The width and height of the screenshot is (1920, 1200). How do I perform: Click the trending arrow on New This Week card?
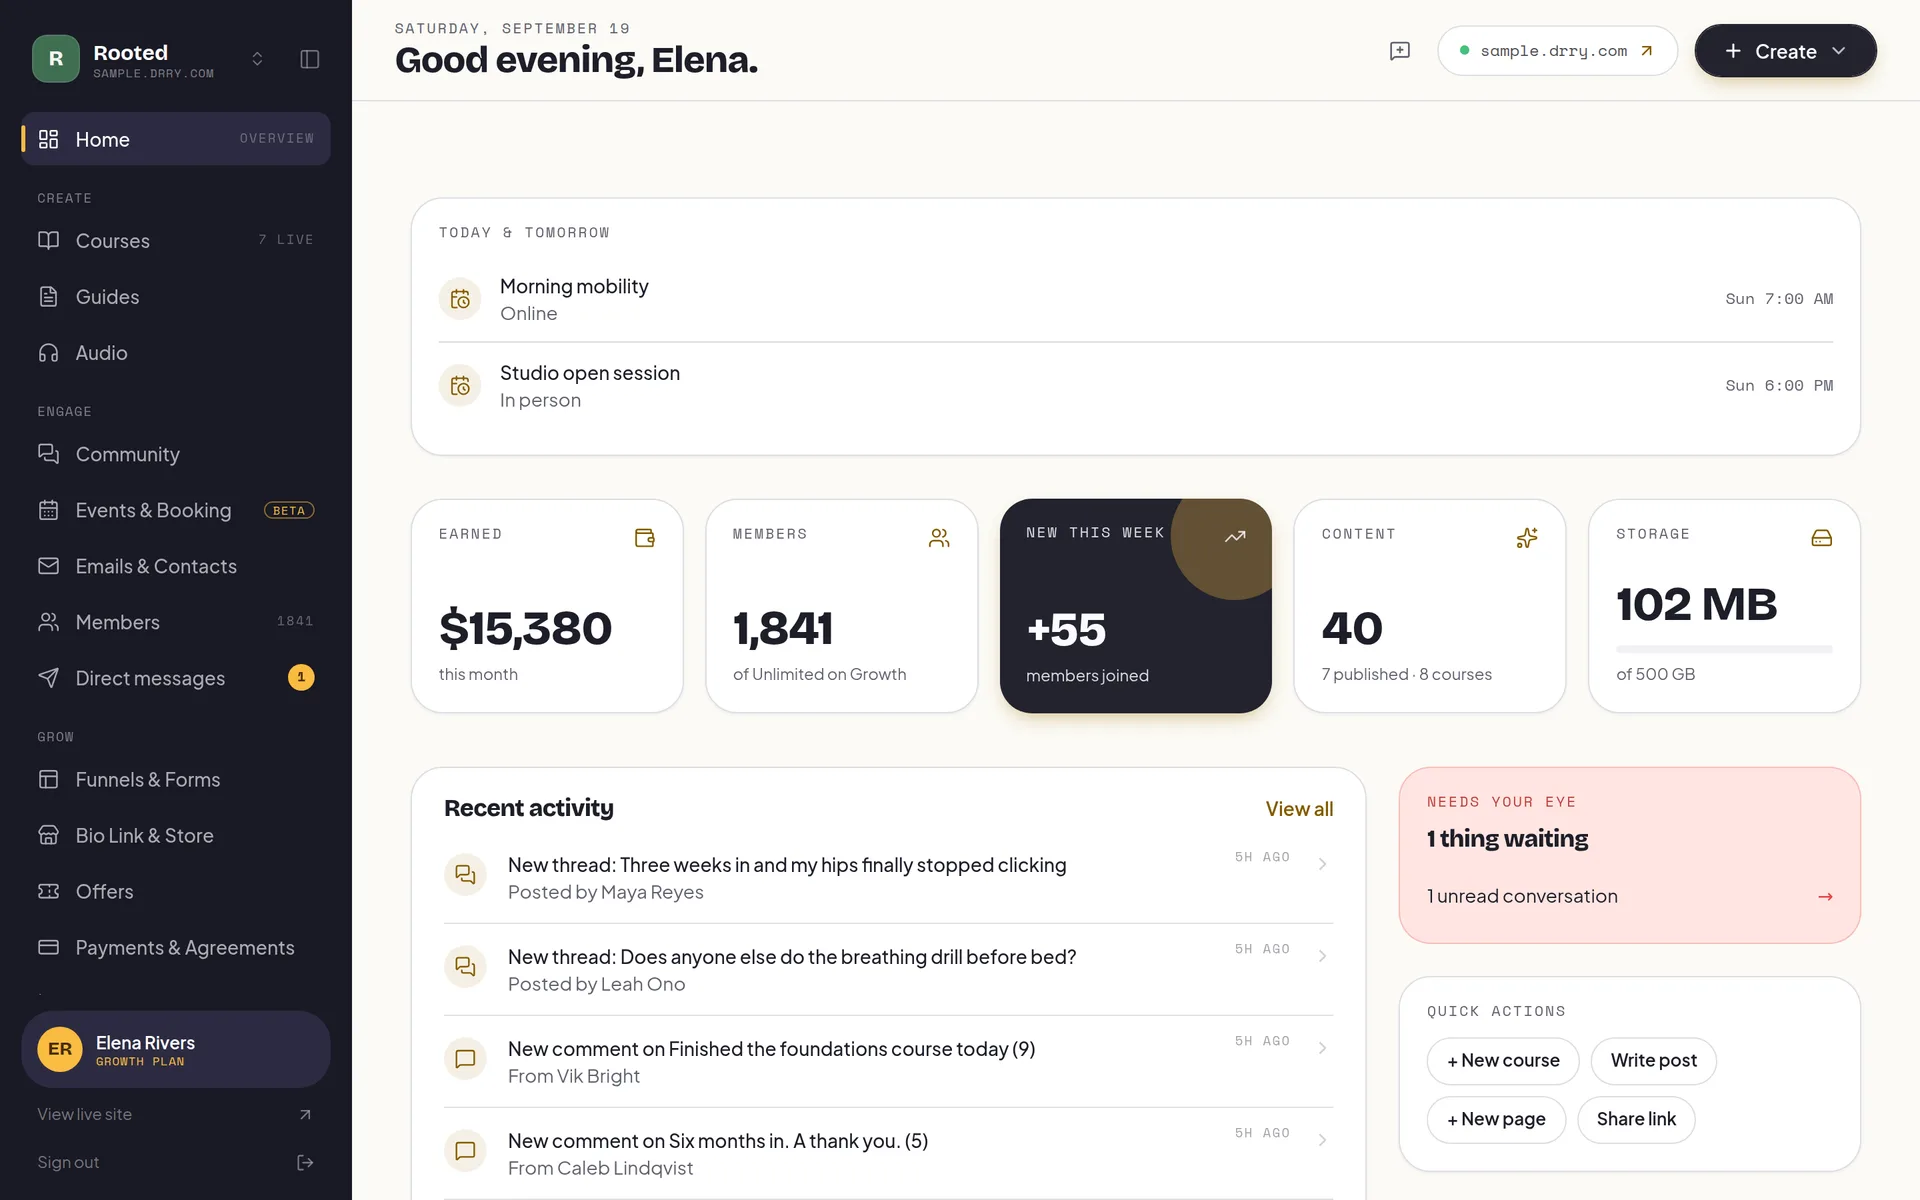pos(1235,537)
